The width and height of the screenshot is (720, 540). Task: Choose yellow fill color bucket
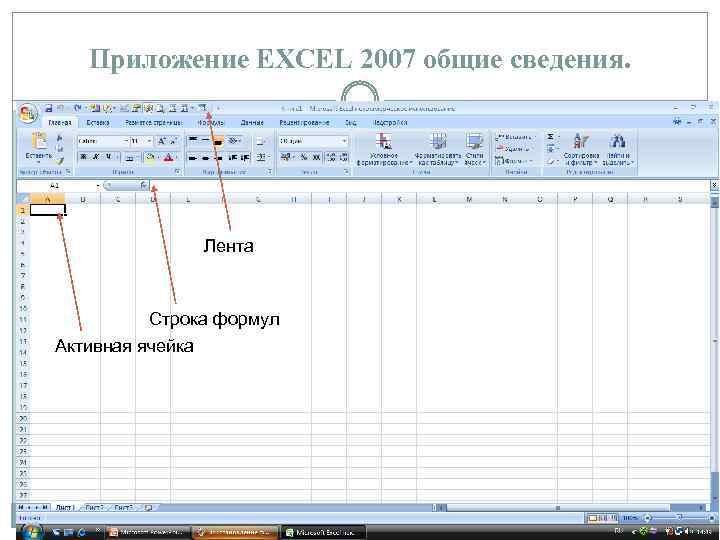coord(150,158)
